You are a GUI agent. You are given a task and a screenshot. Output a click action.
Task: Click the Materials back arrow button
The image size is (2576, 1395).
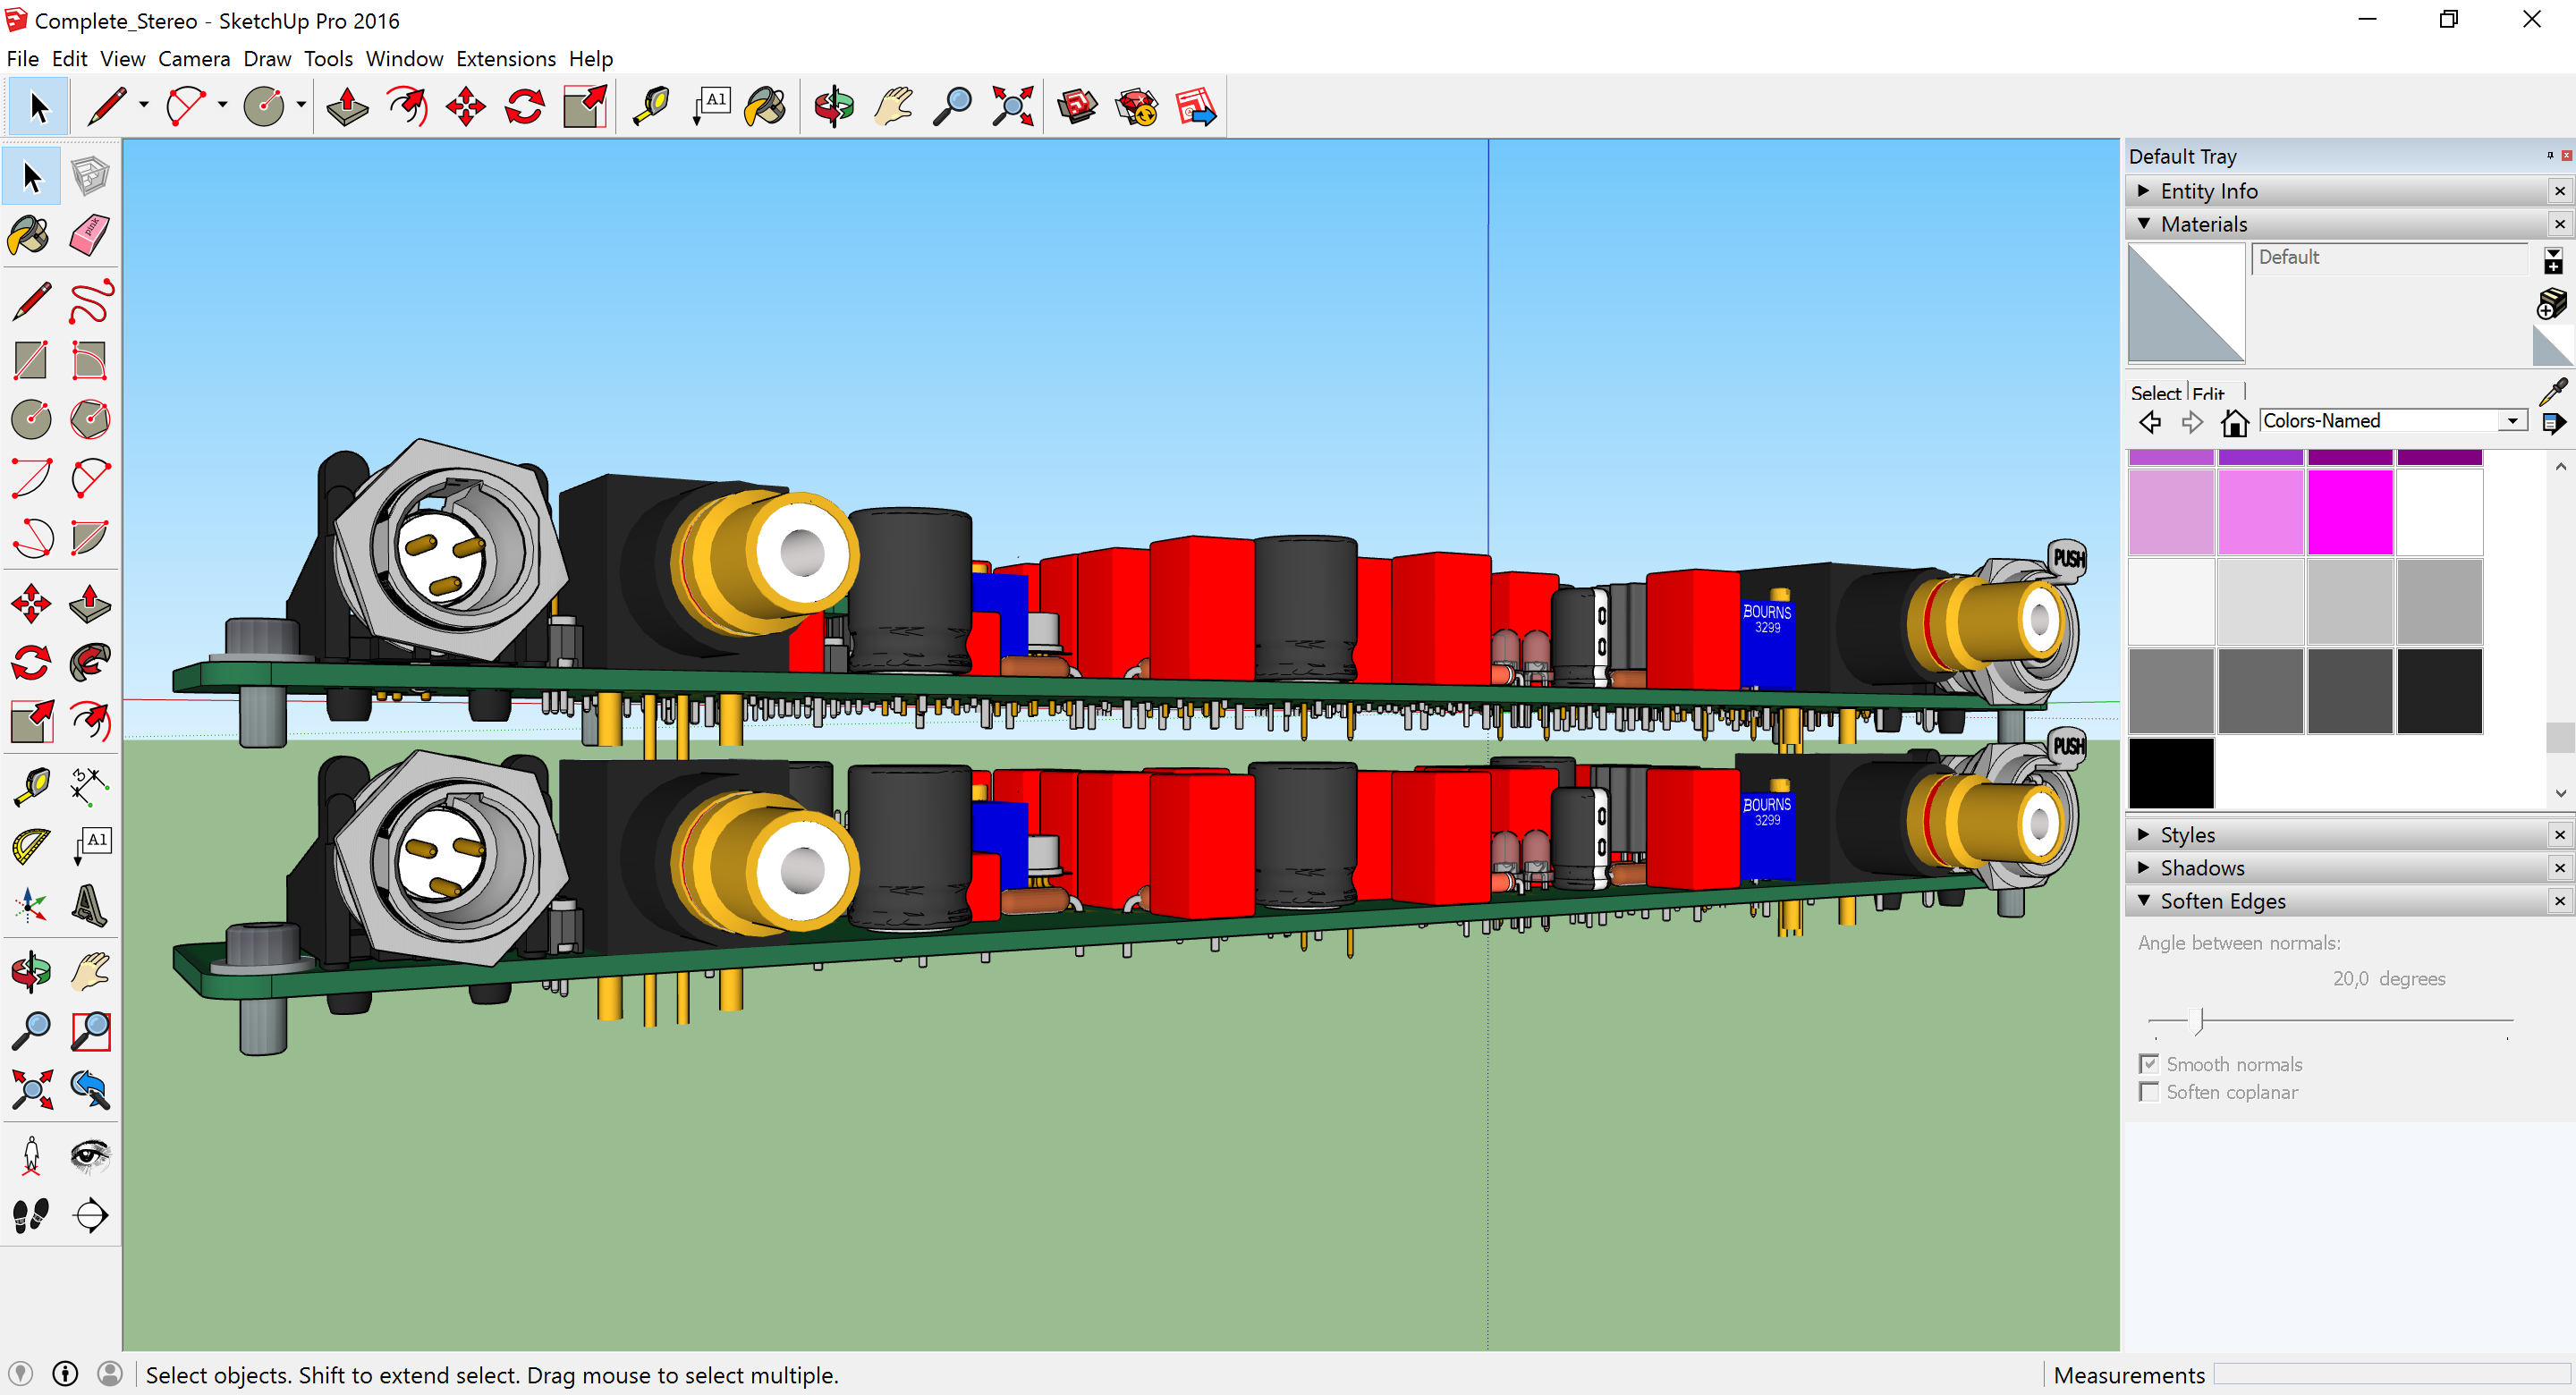[x=2150, y=422]
